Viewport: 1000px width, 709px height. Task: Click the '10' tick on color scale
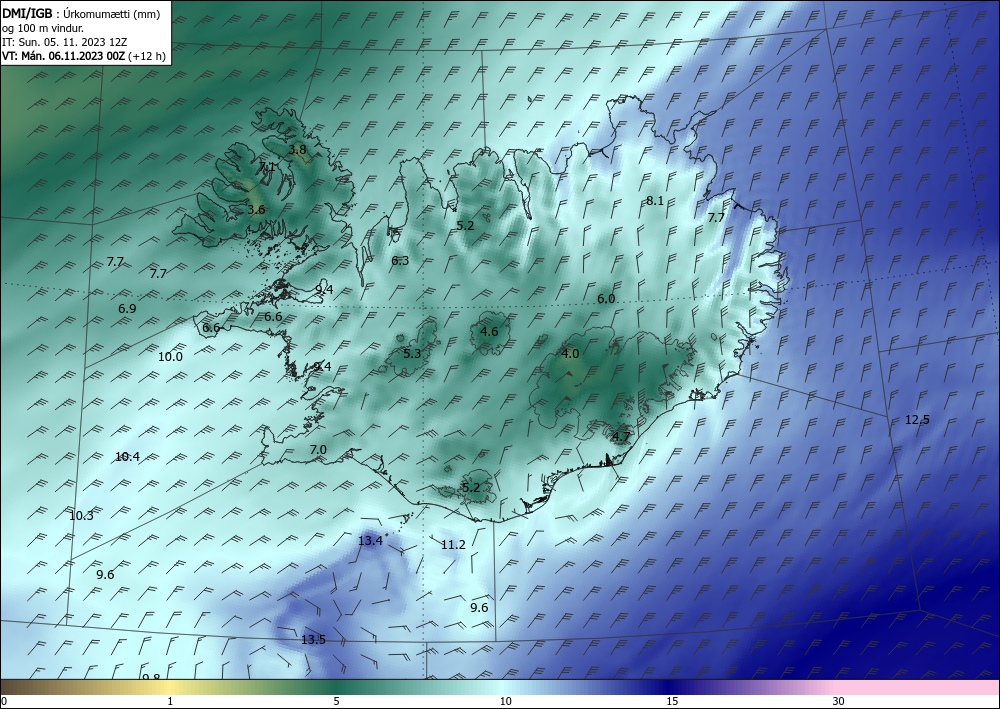[x=505, y=702]
